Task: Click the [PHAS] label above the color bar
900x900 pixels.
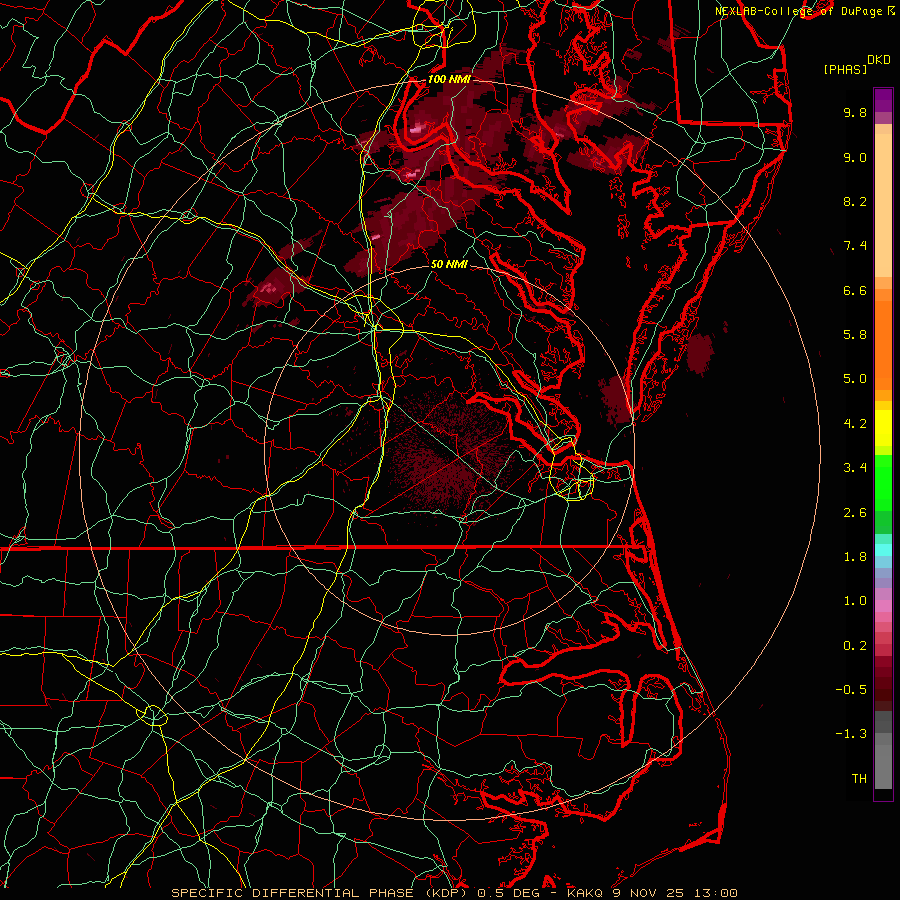Action: (x=845, y=69)
